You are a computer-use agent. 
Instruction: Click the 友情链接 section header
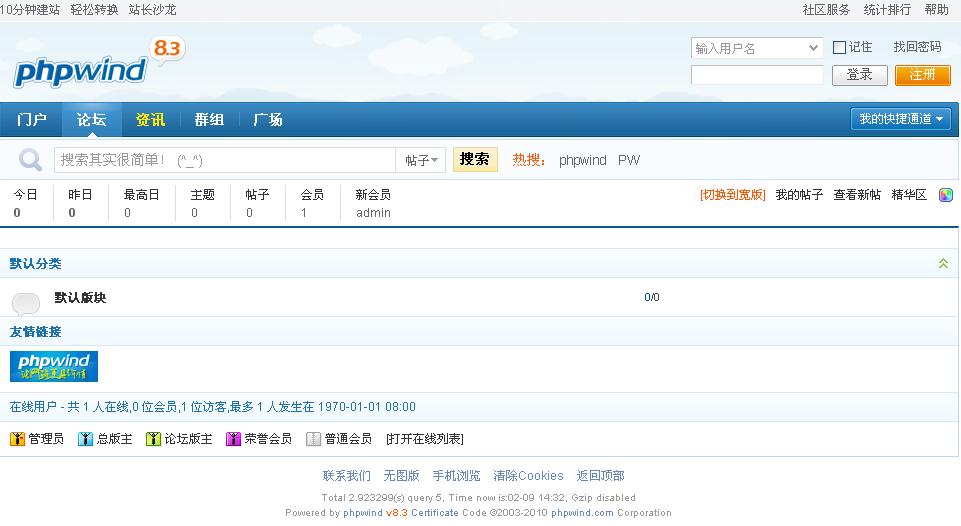[x=36, y=332]
